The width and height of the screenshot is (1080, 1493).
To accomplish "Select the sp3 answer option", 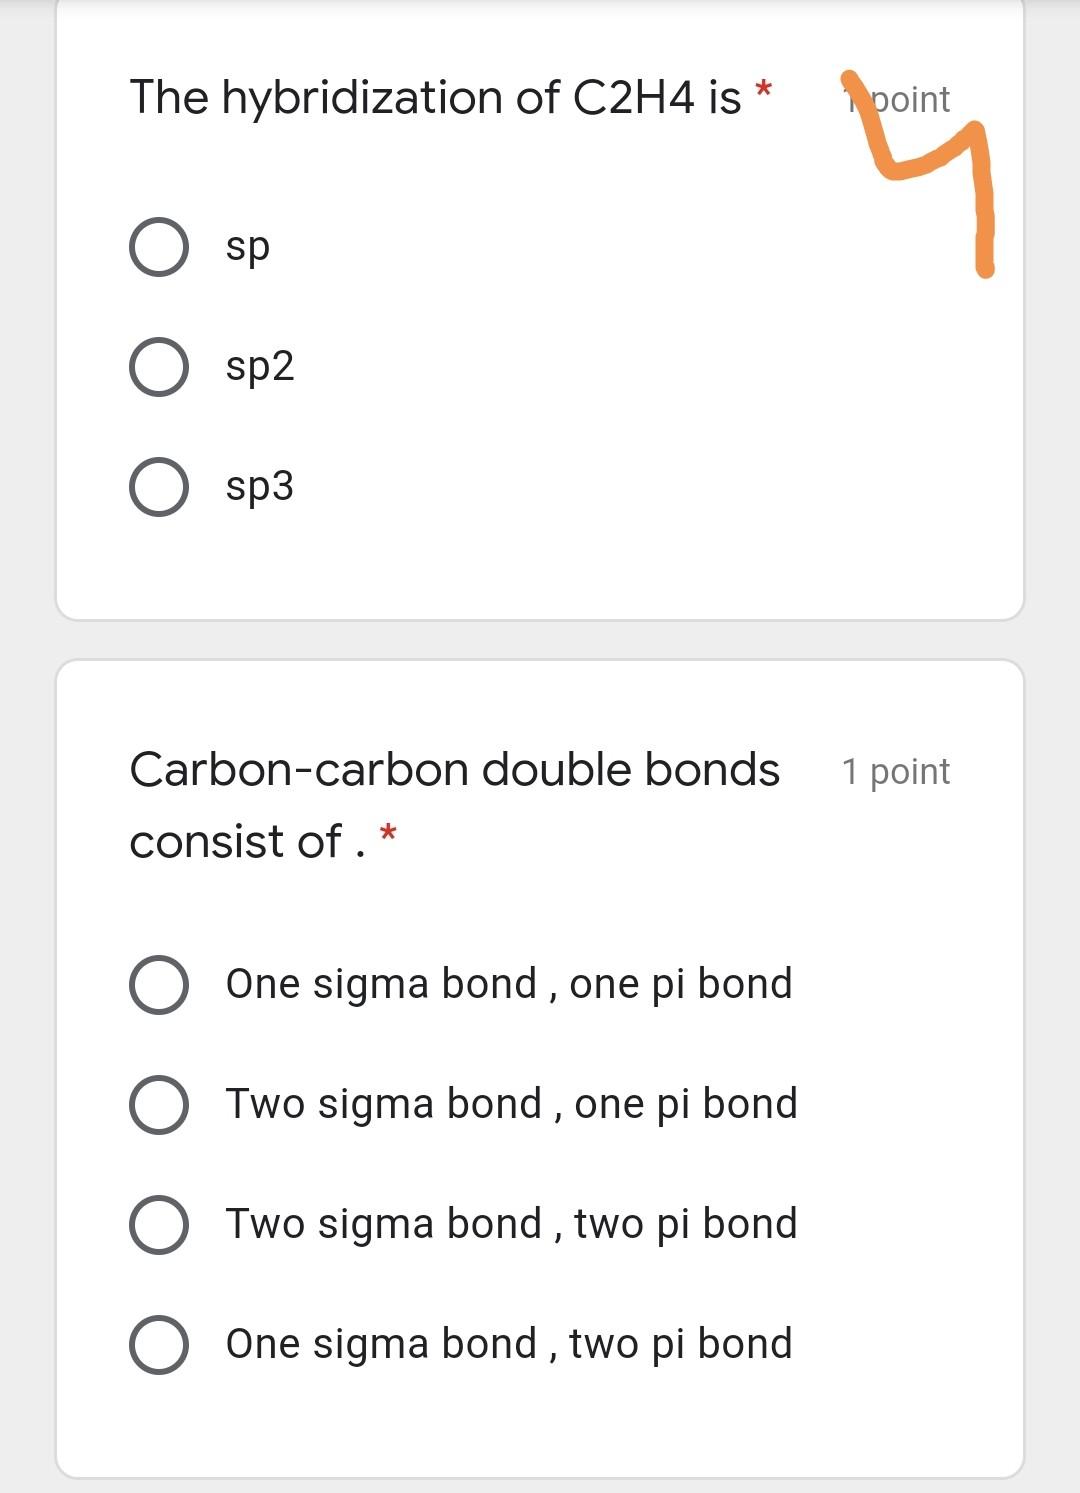I will click(x=158, y=487).
